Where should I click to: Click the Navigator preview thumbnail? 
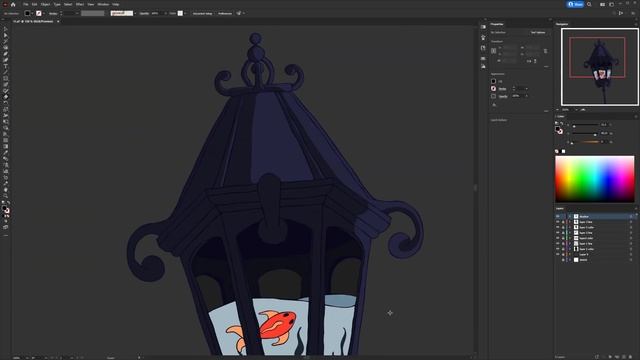click(x=600, y=67)
